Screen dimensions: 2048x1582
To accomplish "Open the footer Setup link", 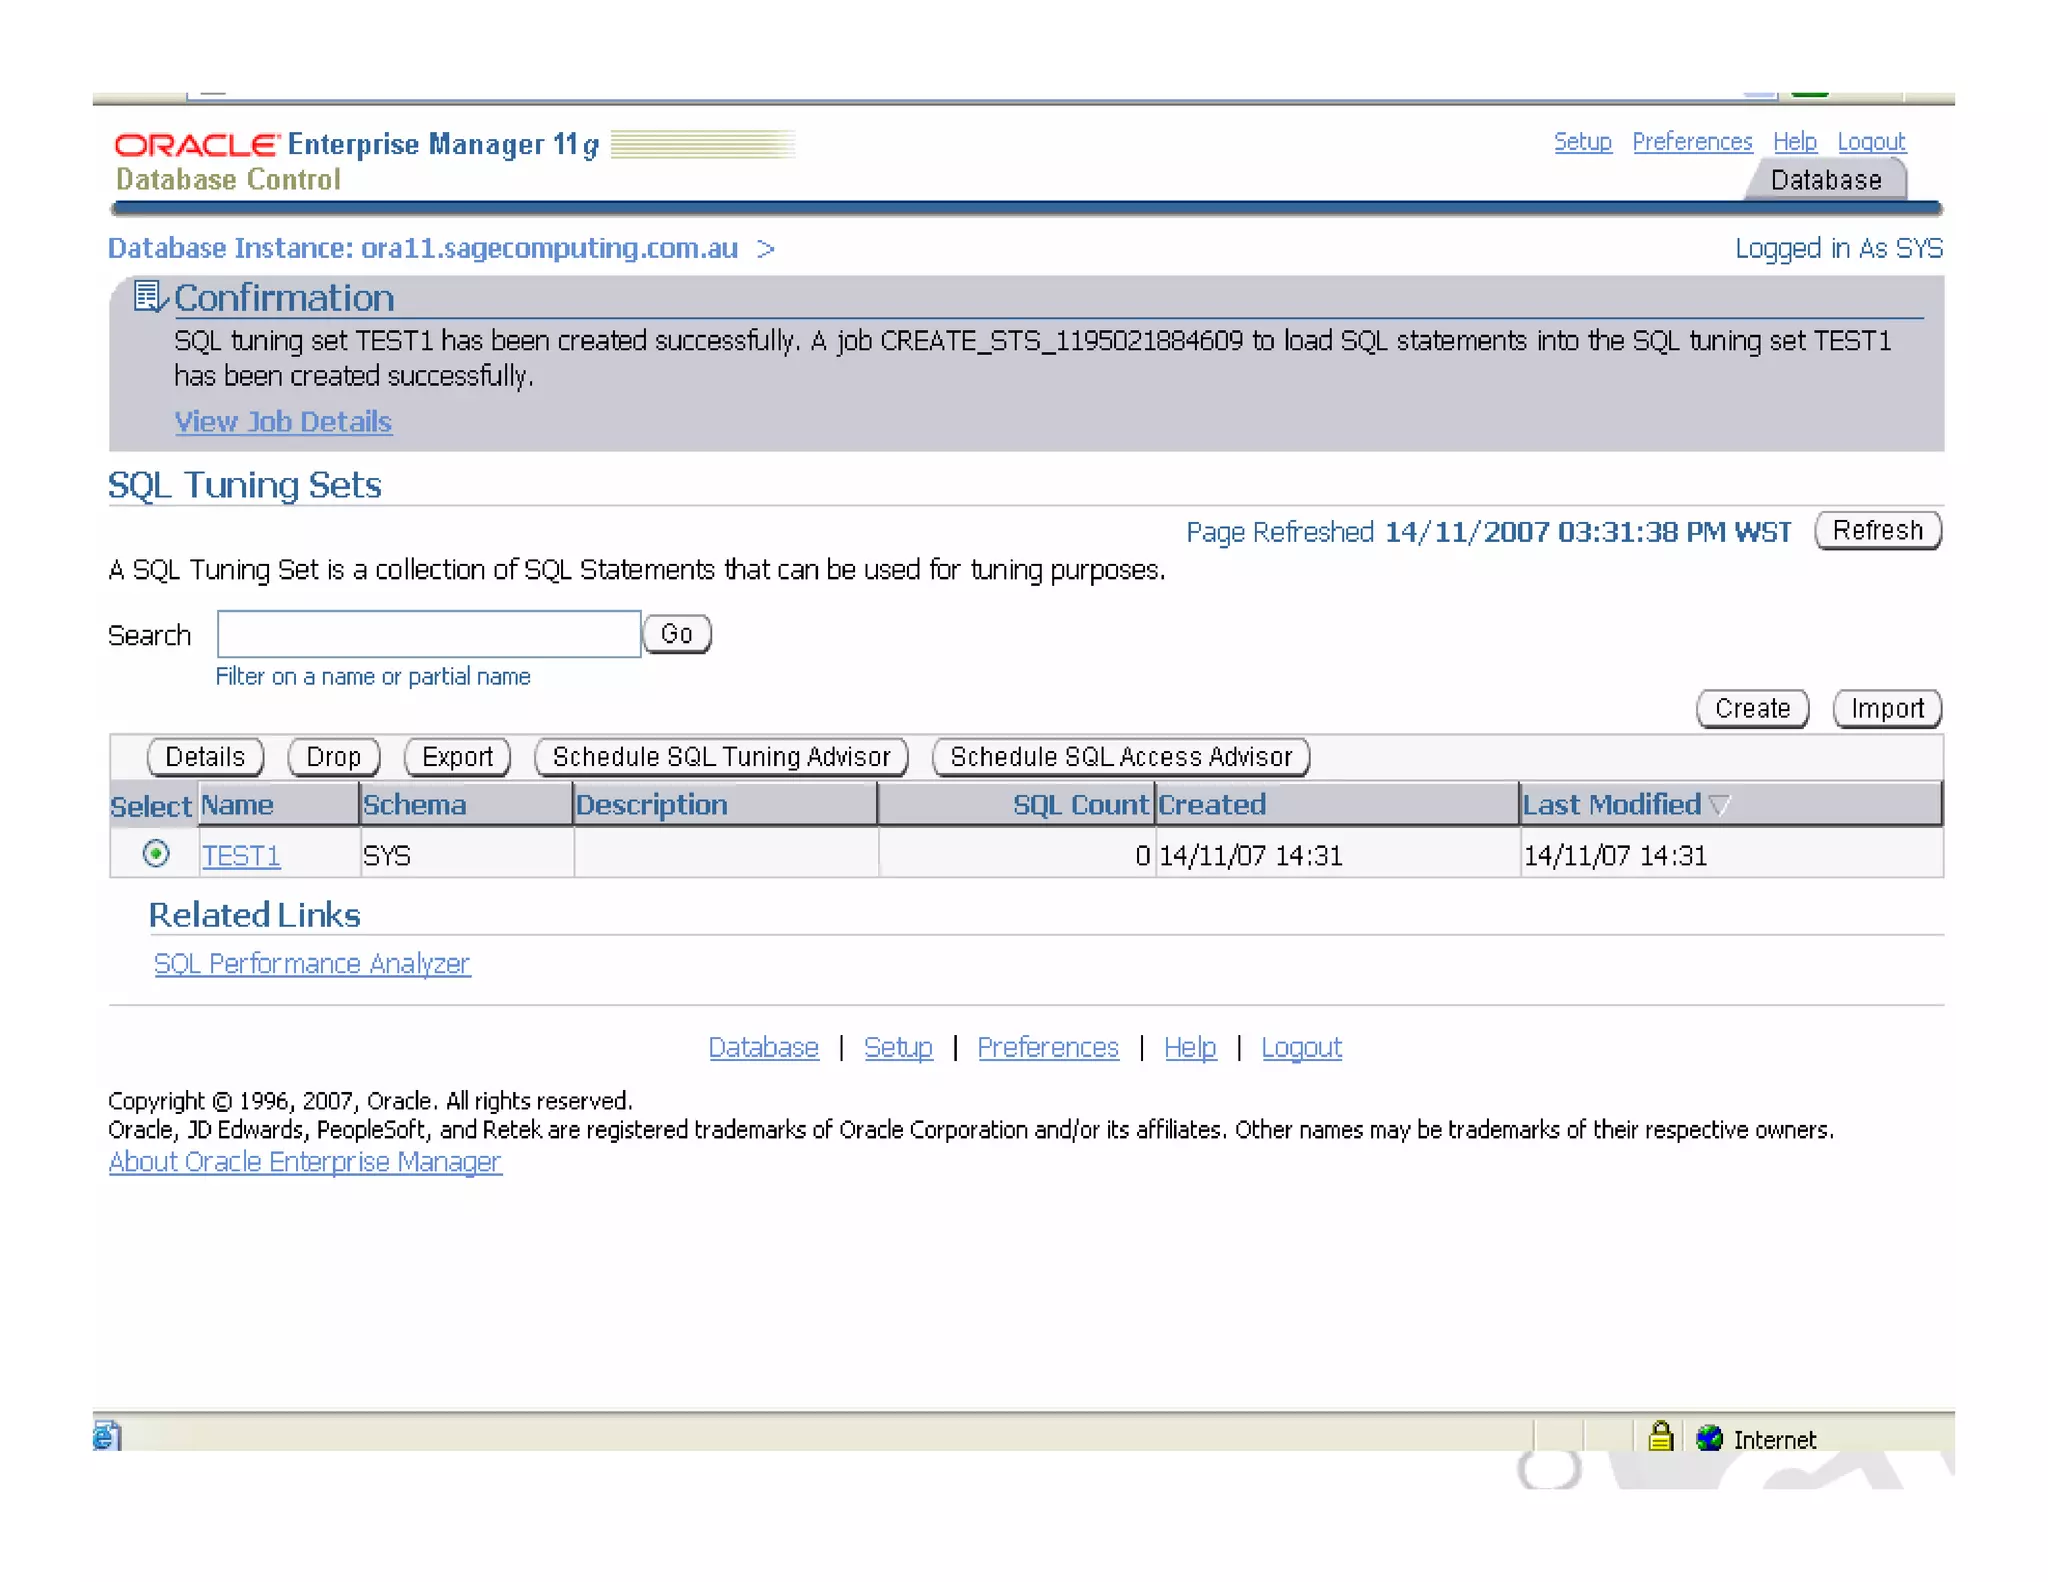I will click(898, 1048).
